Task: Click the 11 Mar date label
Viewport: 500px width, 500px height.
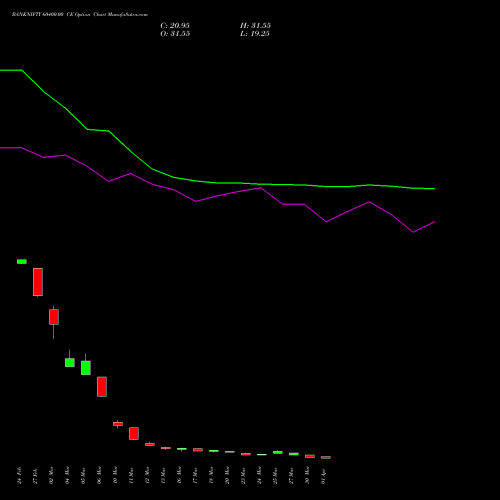Action: click(x=131, y=475)
